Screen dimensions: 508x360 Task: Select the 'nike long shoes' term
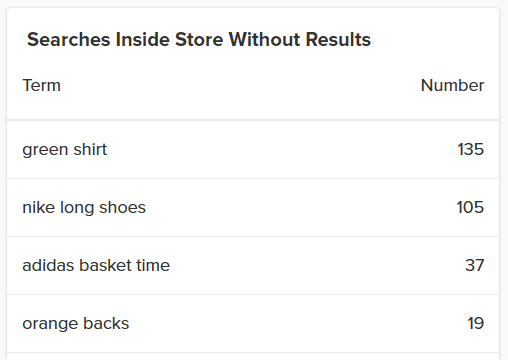tap(84, 207)
